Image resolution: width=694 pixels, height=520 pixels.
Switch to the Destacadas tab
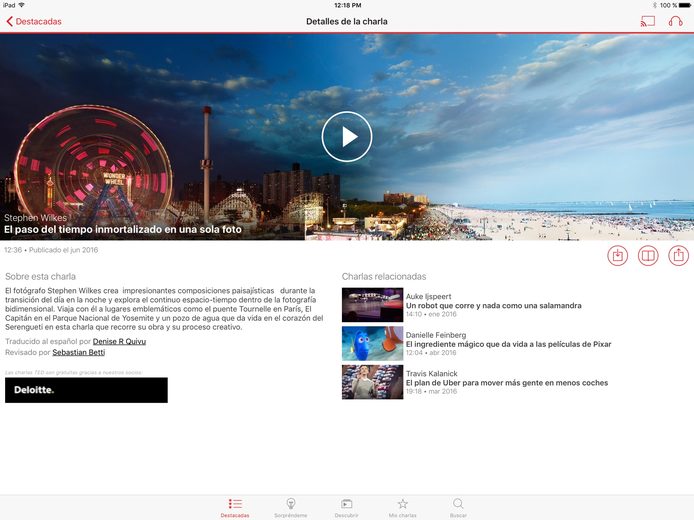(x=235, y=508)
